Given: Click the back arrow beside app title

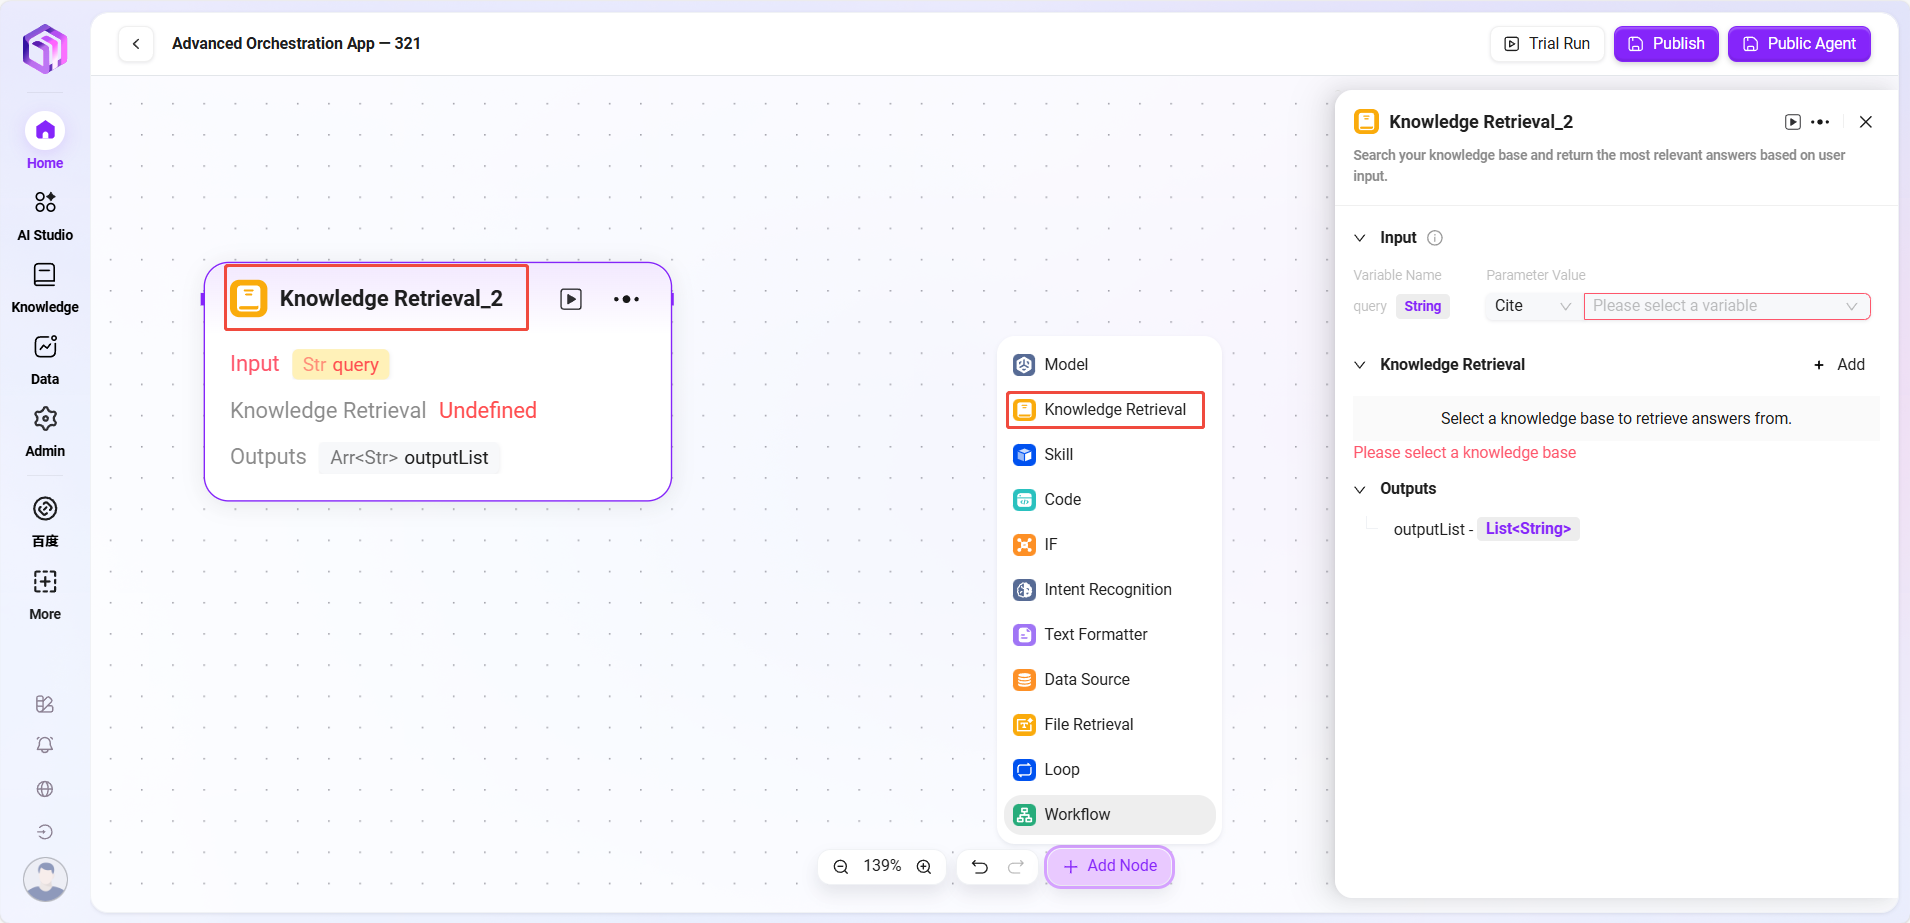Looking at the screenshot, I should click(x=136, y=44).
